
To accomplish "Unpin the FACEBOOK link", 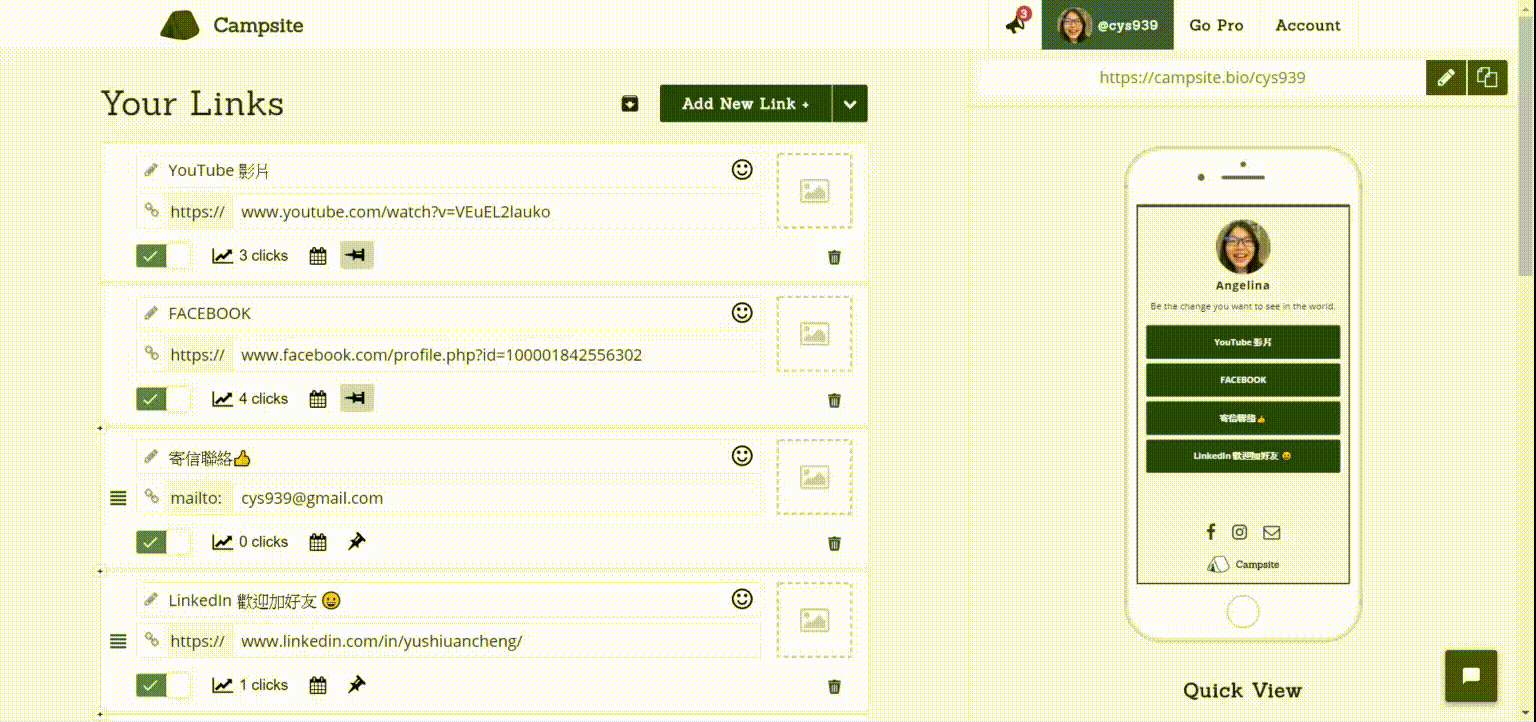I will point(357,399).
